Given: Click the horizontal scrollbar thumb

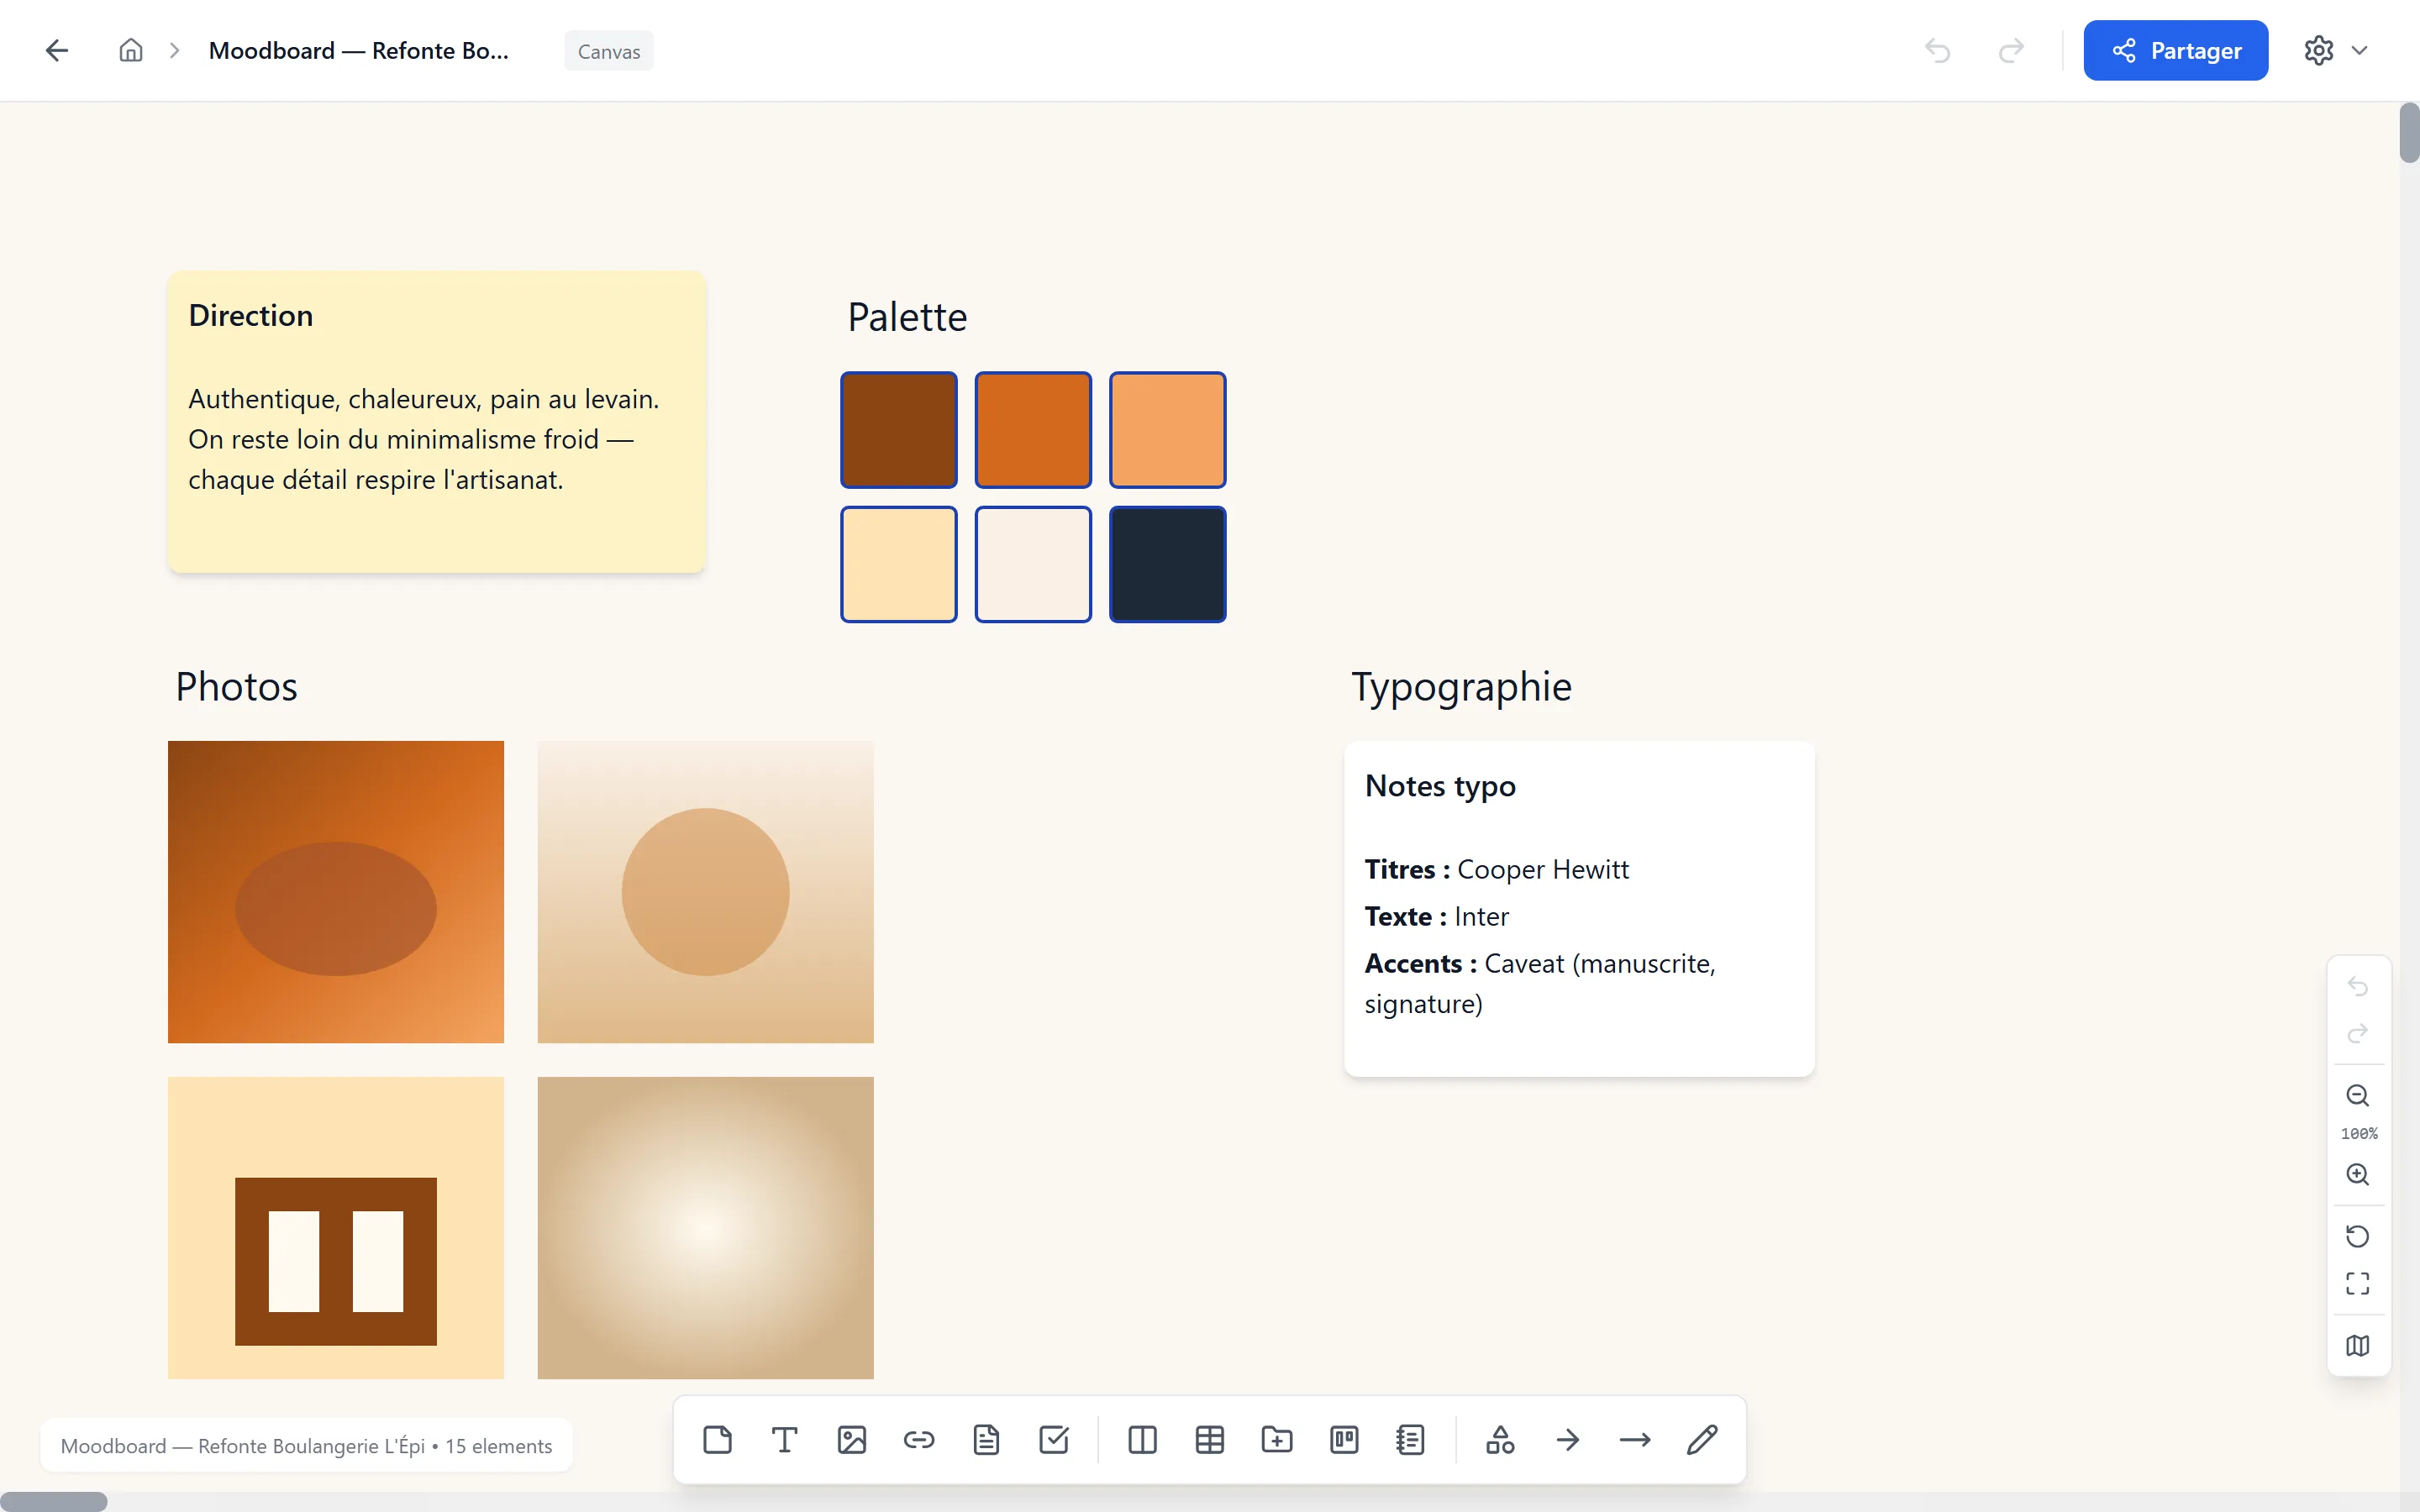Looking at the screenshot, I should click(53, 1502).
